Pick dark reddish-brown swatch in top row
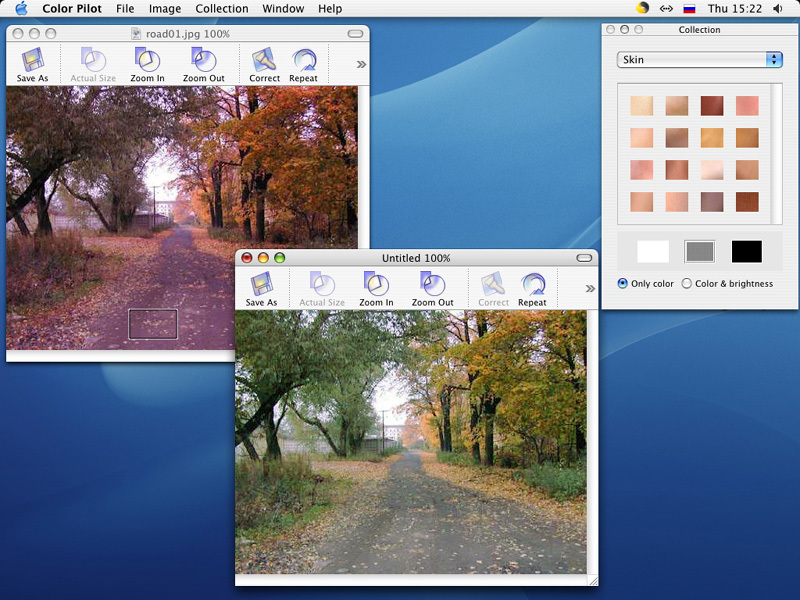Screen dimensions: 800x600 point(712,106)
